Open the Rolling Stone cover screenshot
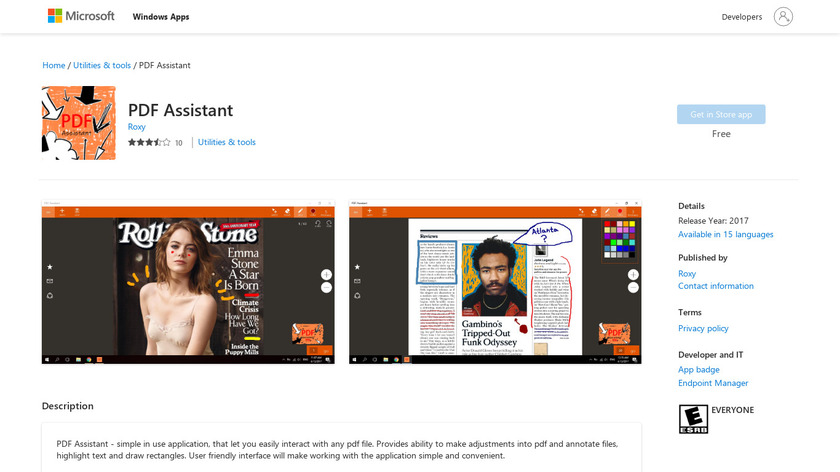The height and width of the screenshot is (472, 840). point(188,282)
